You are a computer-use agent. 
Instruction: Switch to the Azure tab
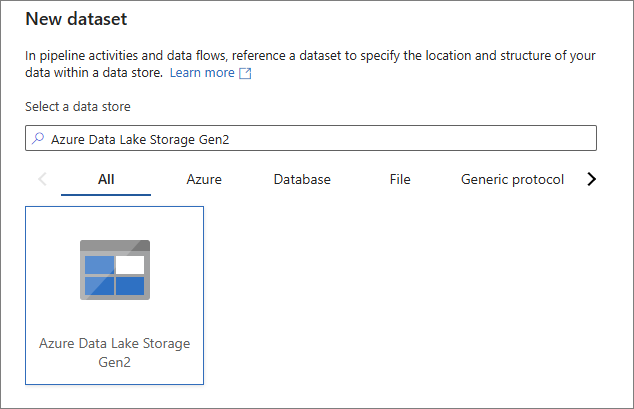(204, 179)
